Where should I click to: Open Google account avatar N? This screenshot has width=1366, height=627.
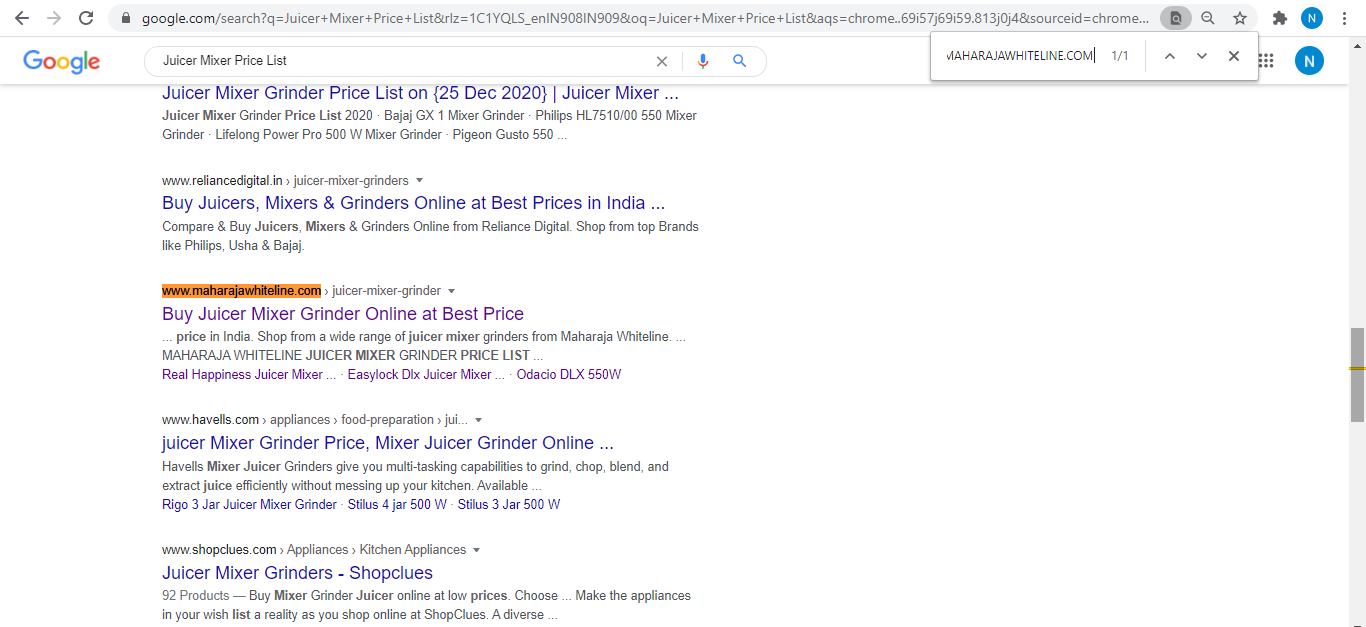pos(1309,61)
